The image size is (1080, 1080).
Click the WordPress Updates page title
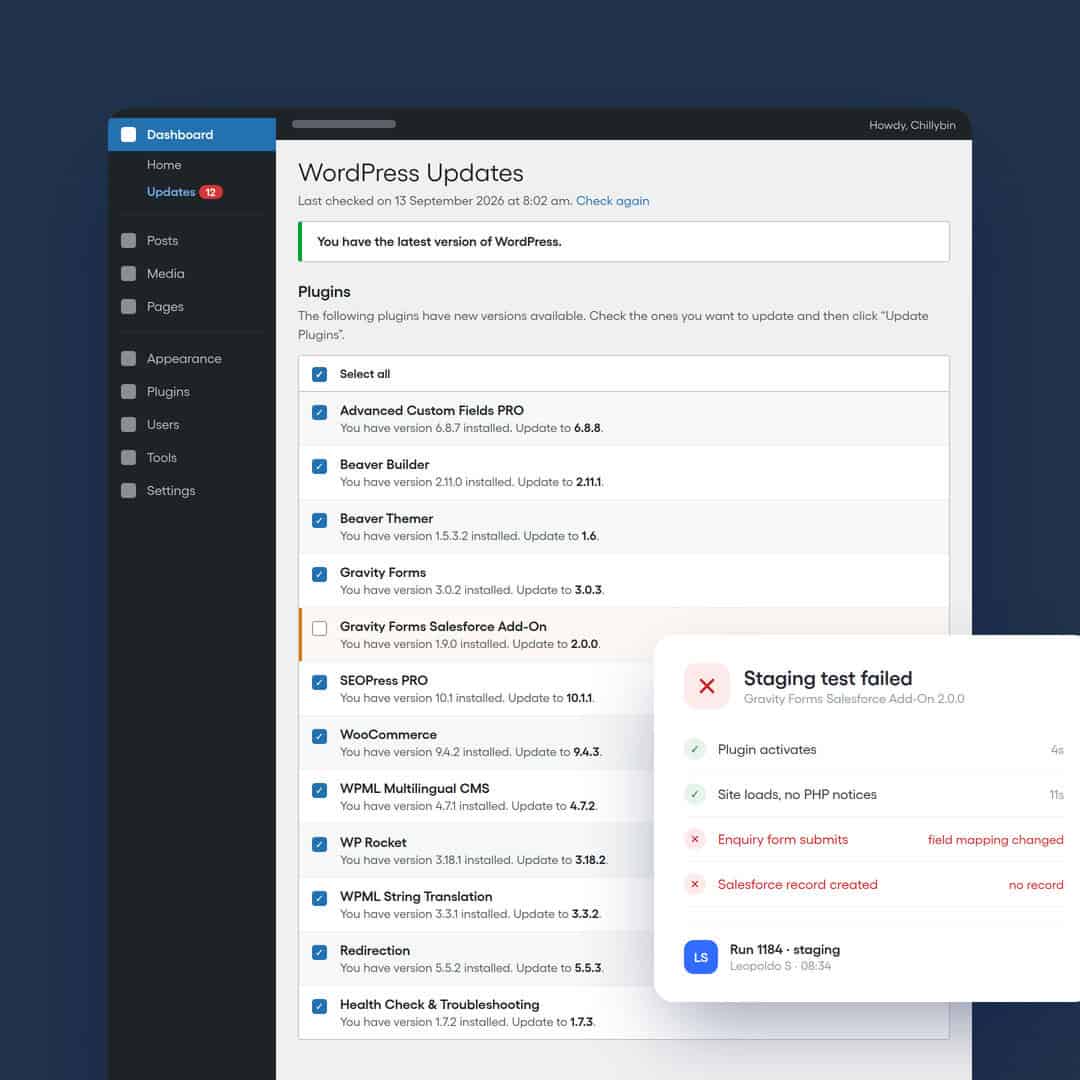click(x=411, y=173)
